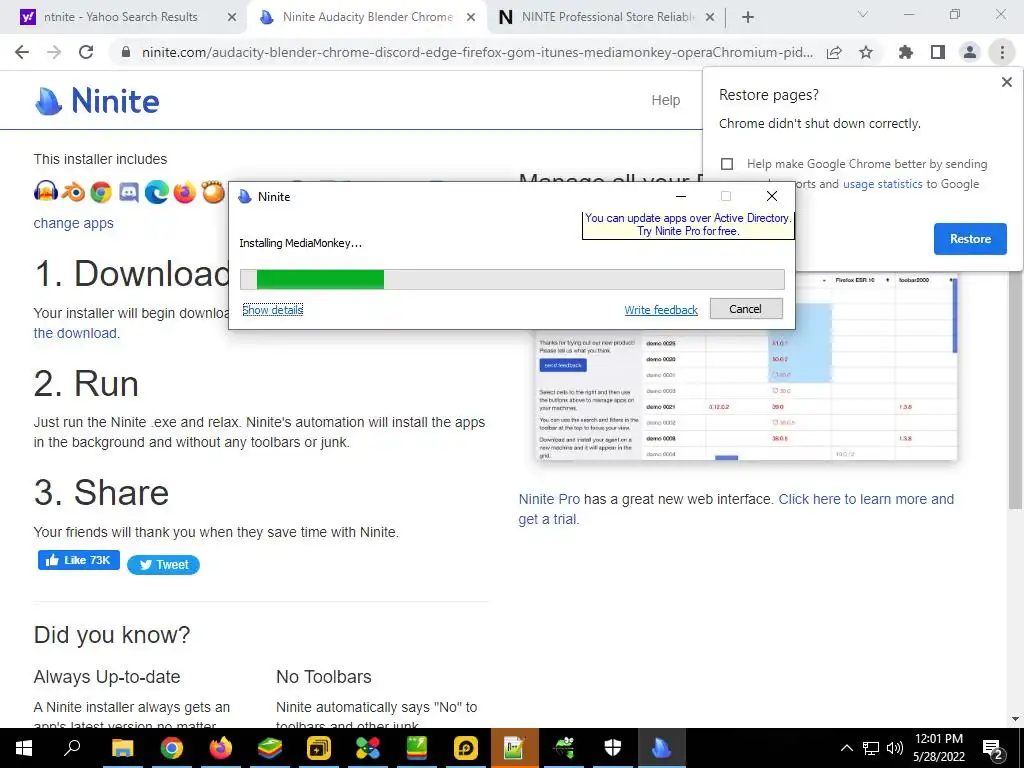Click the page vertical scrollbar

1015,390
